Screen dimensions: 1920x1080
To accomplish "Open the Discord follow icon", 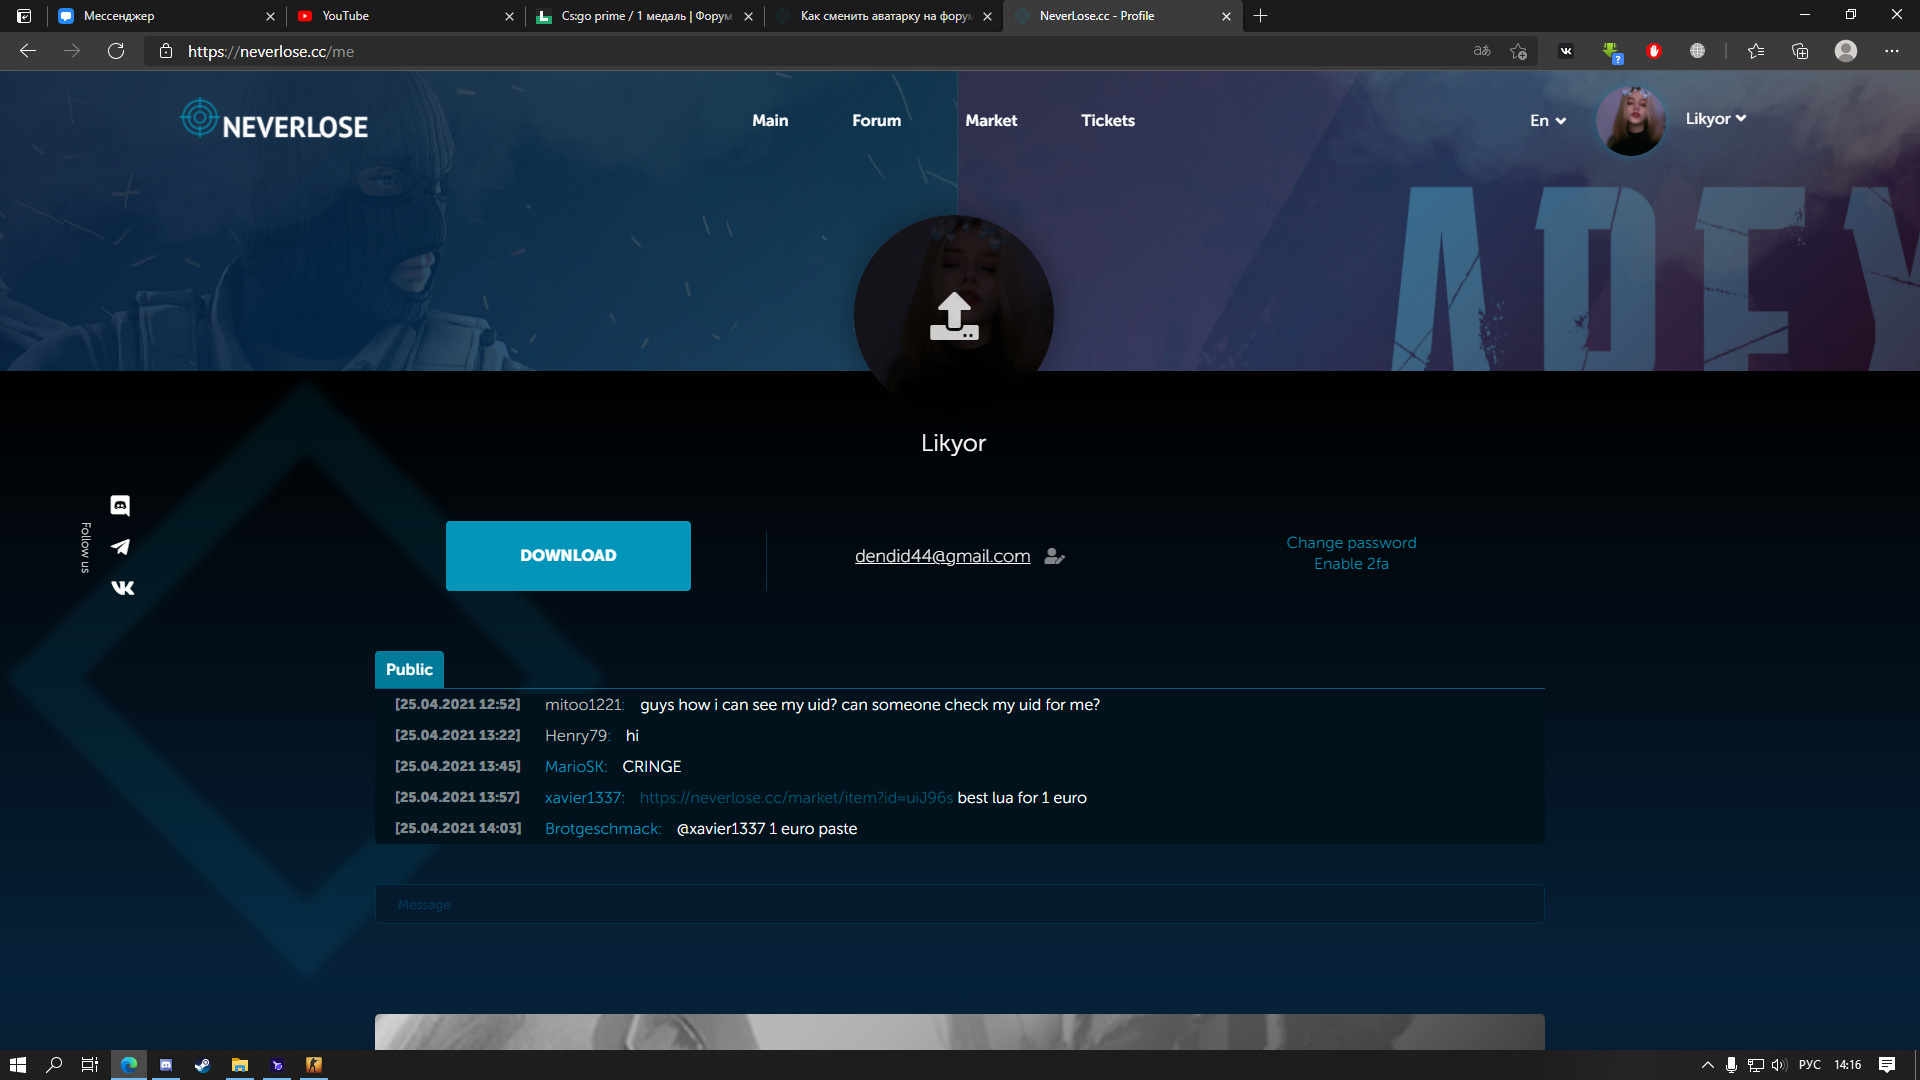I will 120,506.
